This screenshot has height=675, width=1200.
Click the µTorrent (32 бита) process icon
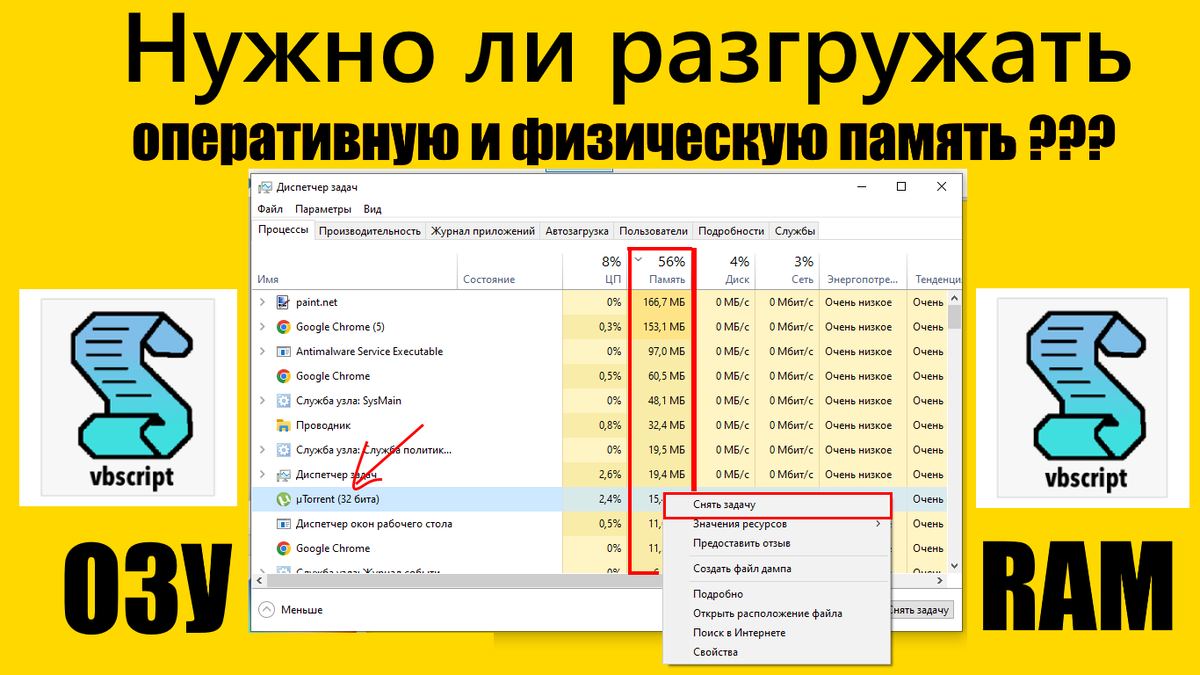click(283, 499)
